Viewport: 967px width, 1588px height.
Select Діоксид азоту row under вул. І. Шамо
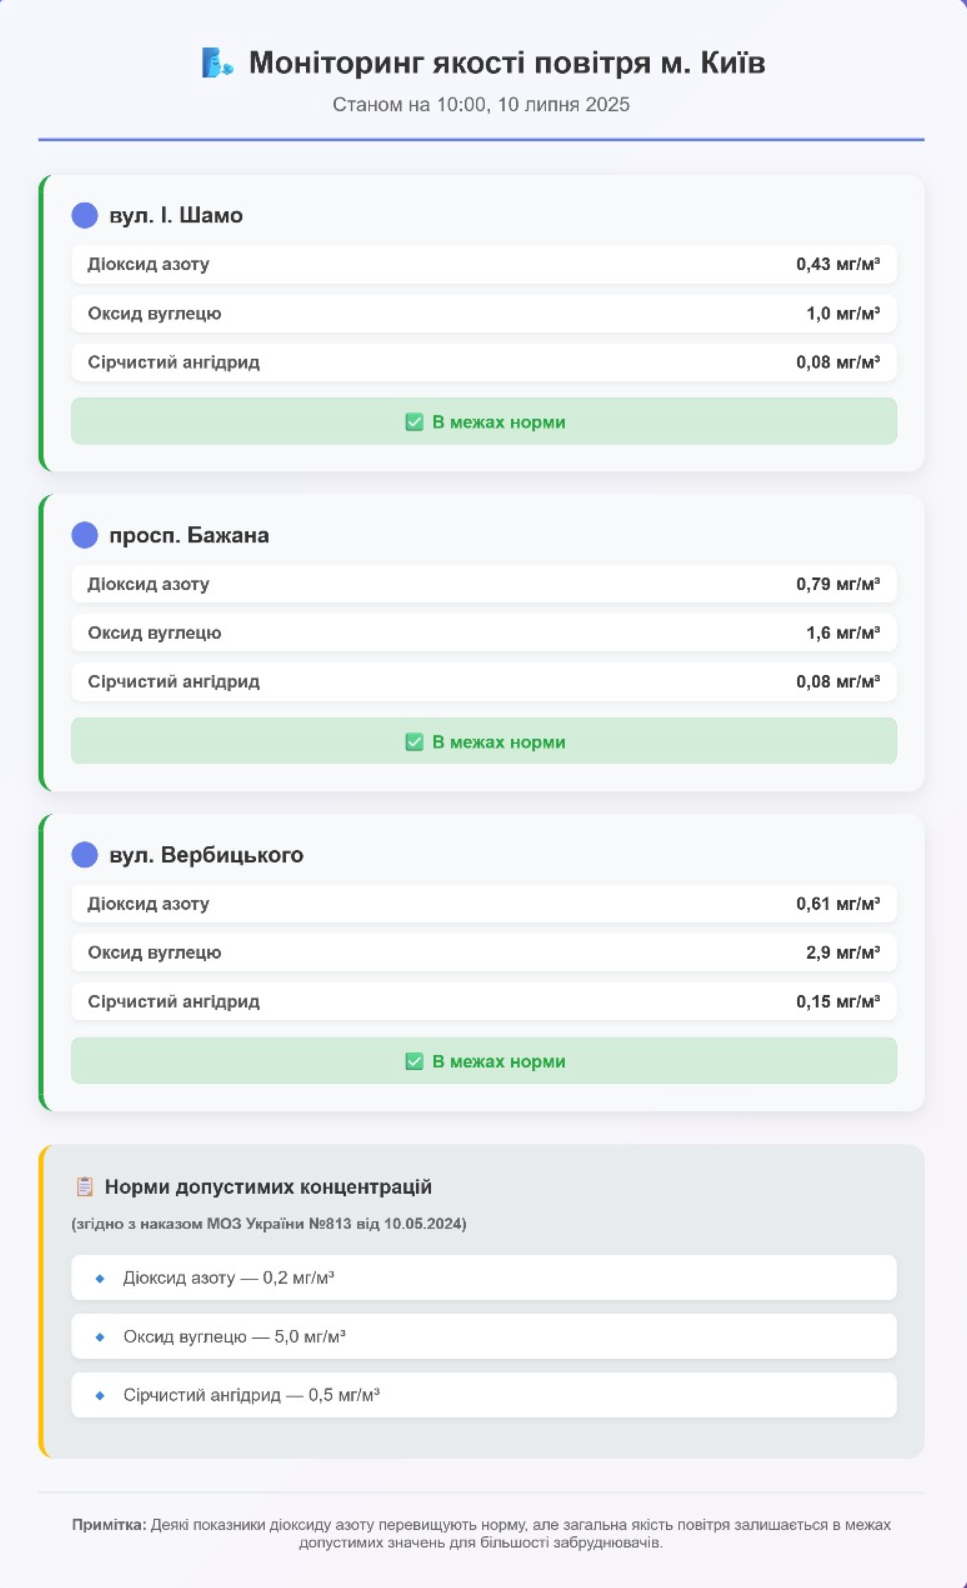483,265
